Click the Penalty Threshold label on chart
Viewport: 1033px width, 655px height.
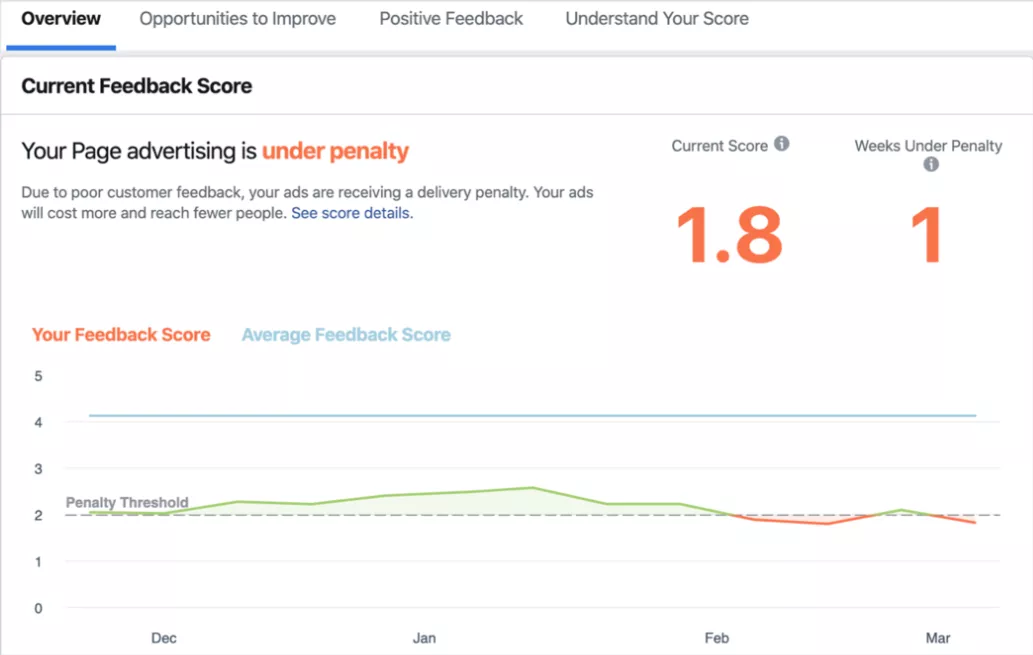(x=127, y=502)
